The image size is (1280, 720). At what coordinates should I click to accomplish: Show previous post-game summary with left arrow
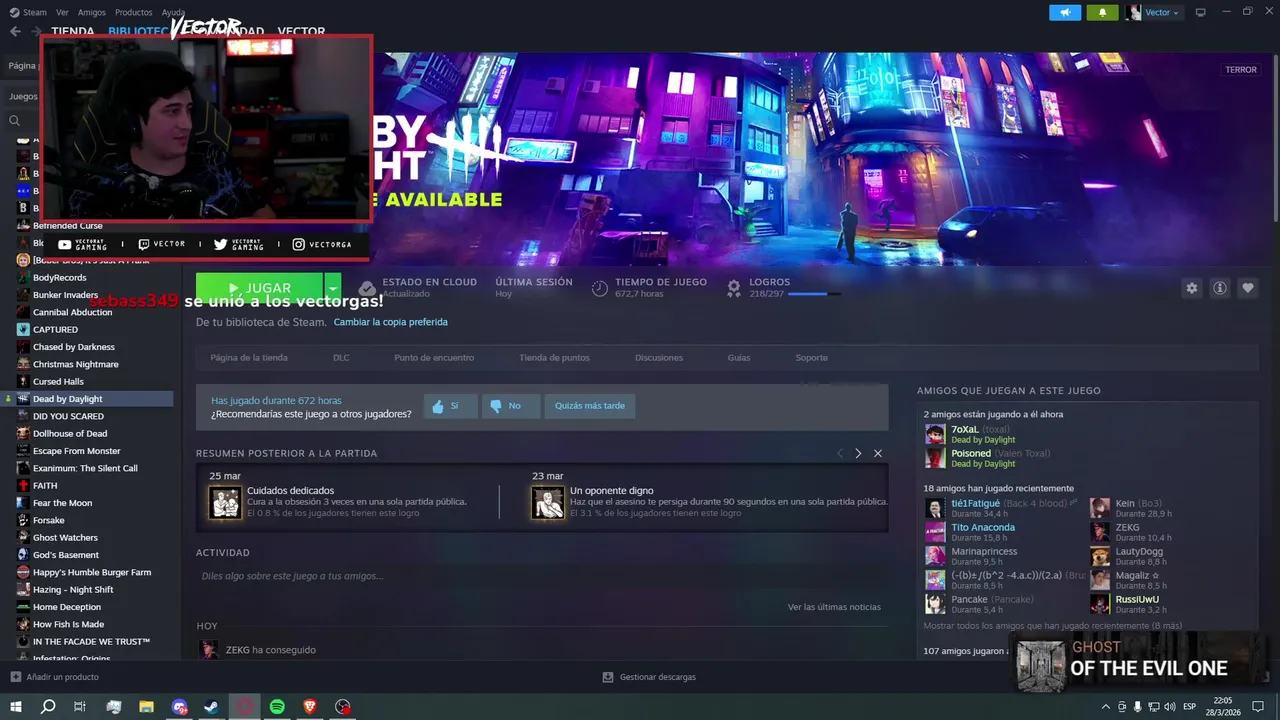(840, 453)
